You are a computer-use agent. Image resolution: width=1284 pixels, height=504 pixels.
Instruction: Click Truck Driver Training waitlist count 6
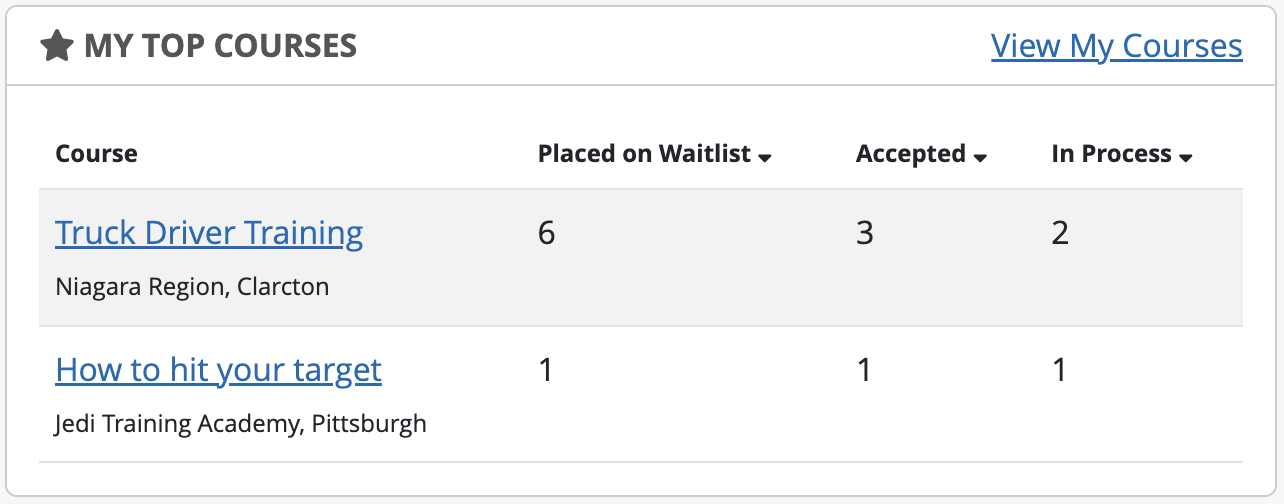click(547, 233)
